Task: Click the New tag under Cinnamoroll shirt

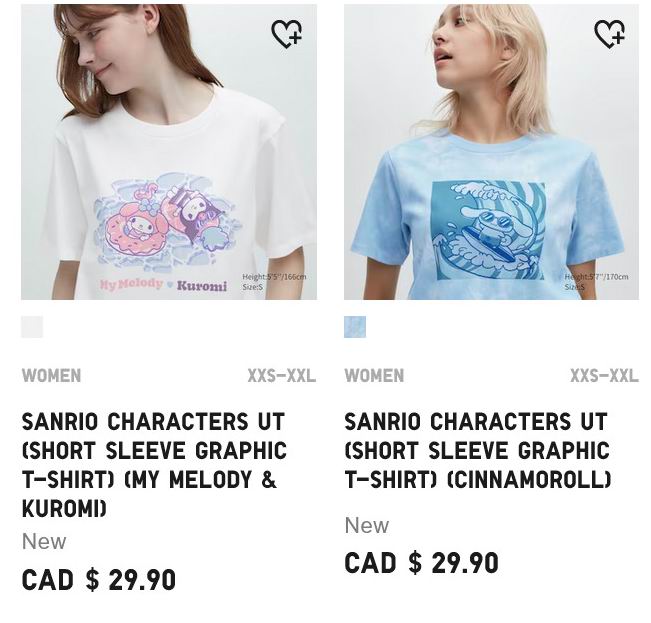Action: [x=367, y=525]
